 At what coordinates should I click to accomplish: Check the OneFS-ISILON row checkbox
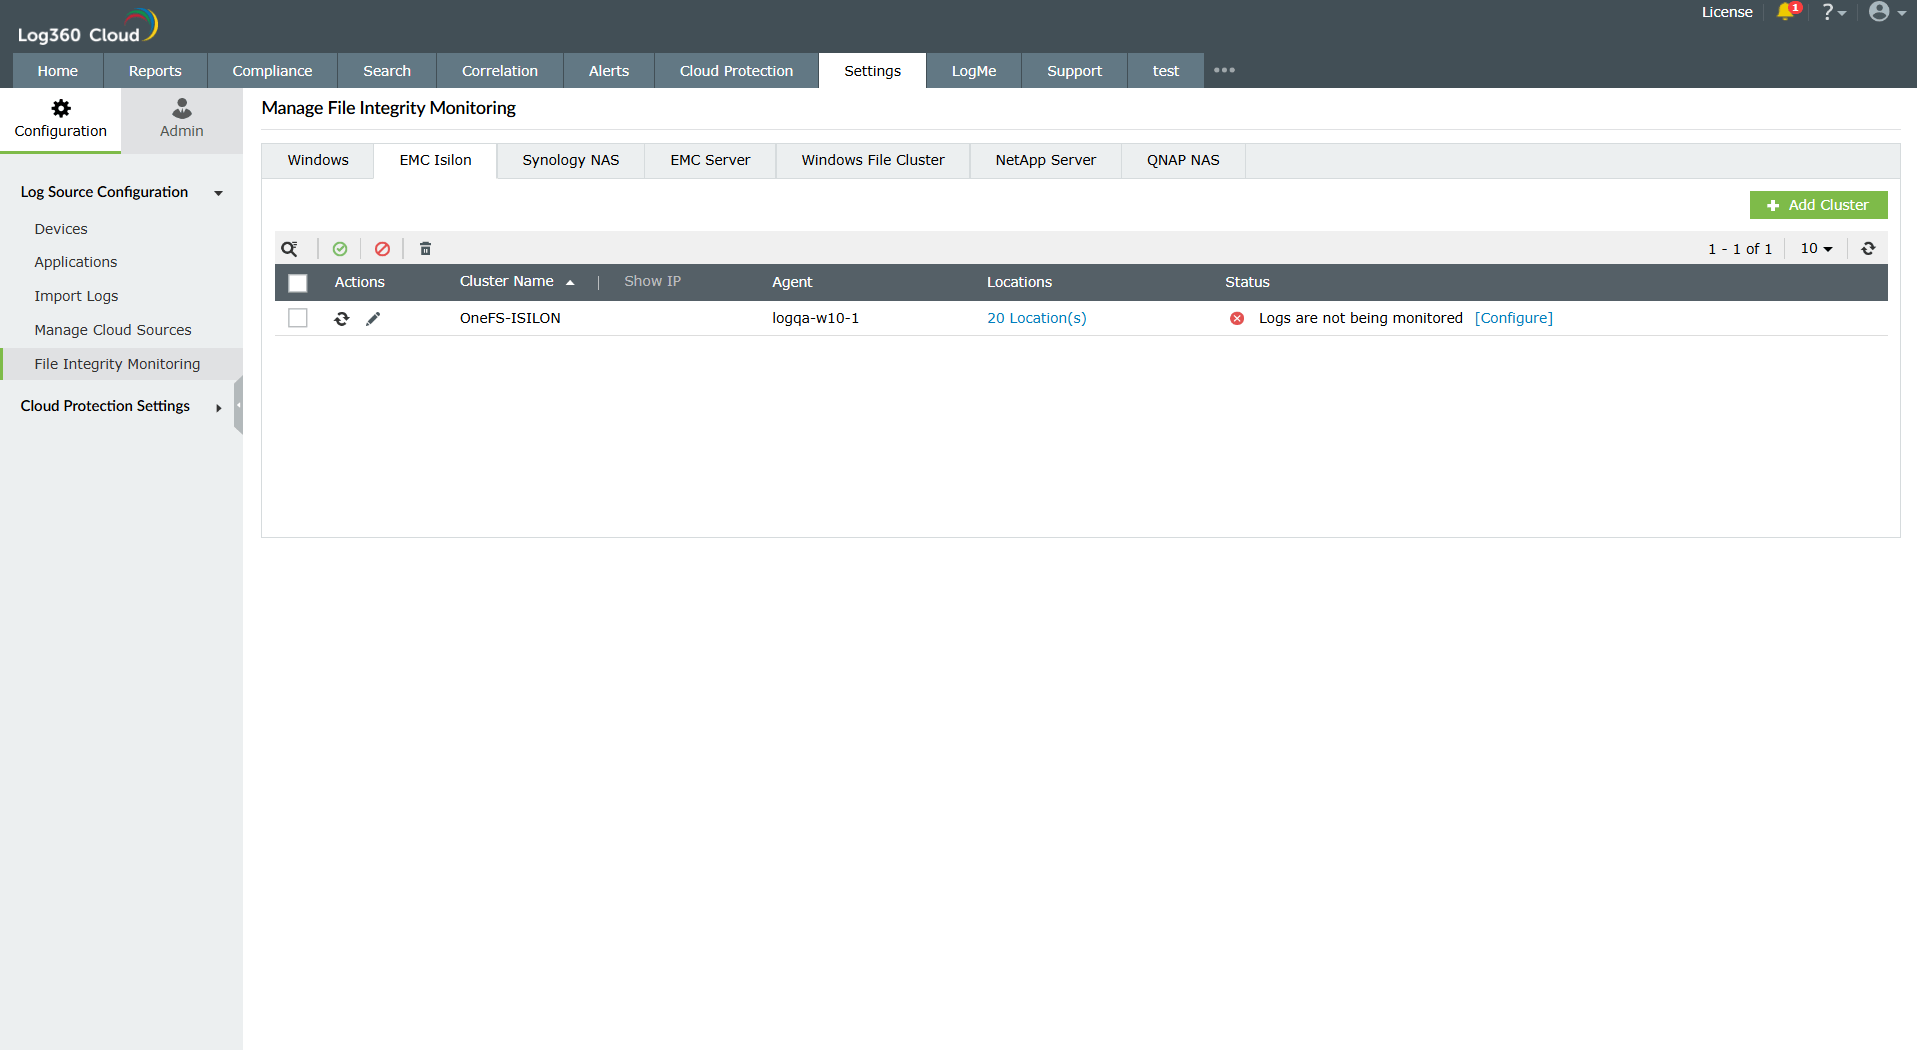298,318
